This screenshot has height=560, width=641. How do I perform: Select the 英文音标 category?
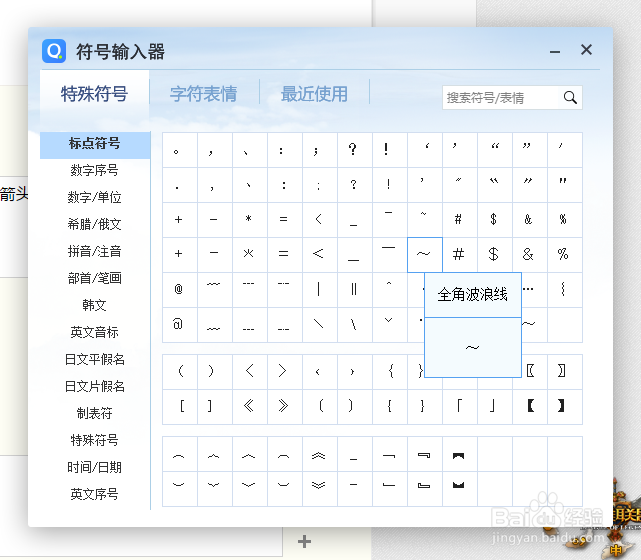pyautogui.click(x=95, y=332)
